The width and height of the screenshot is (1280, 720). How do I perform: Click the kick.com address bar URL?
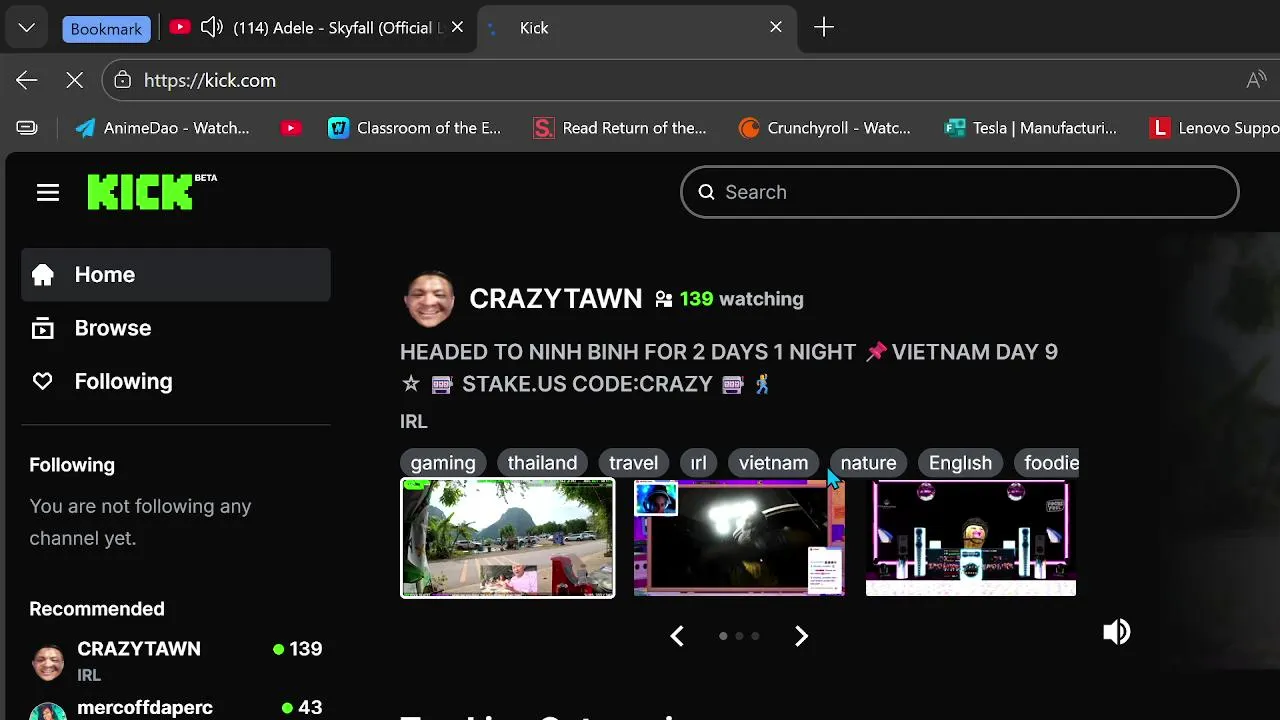click(x=210, y=80)
